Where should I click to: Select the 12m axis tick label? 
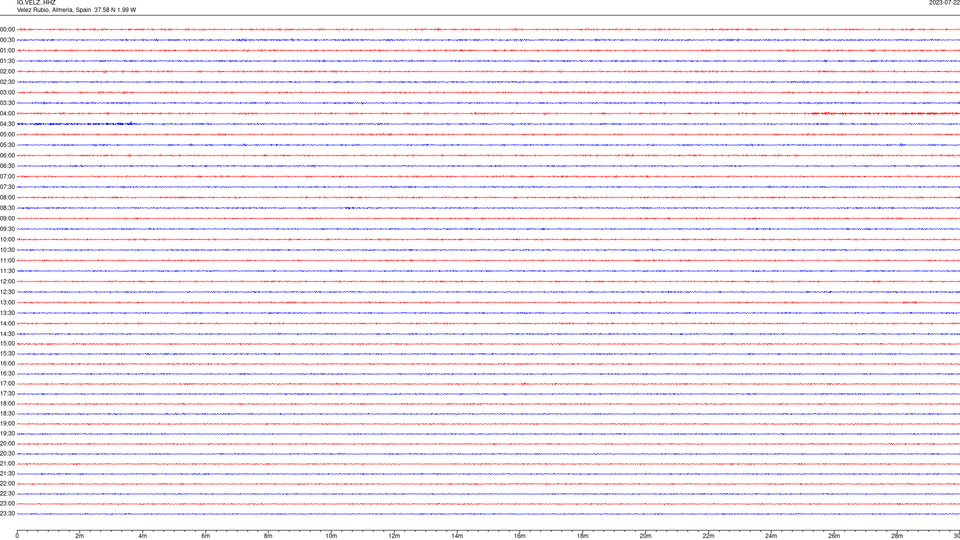(394, 536)
